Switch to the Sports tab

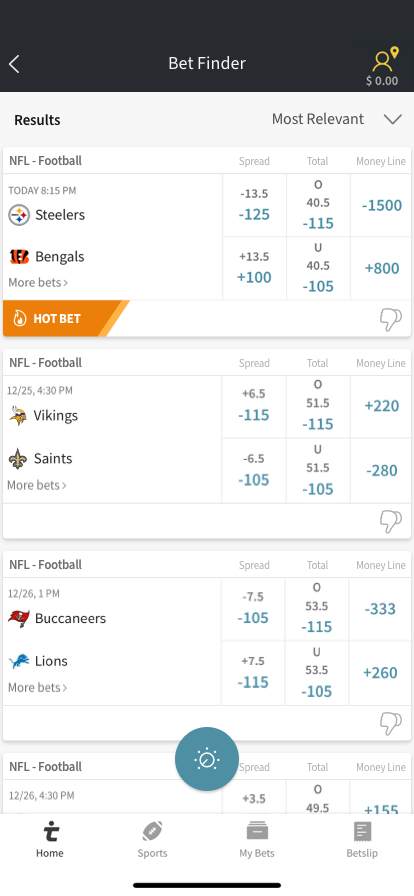coord(153,839)
